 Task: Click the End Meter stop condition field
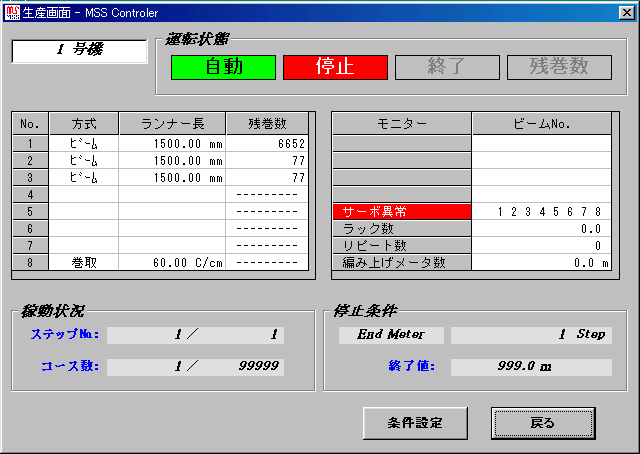click(391, 335)
